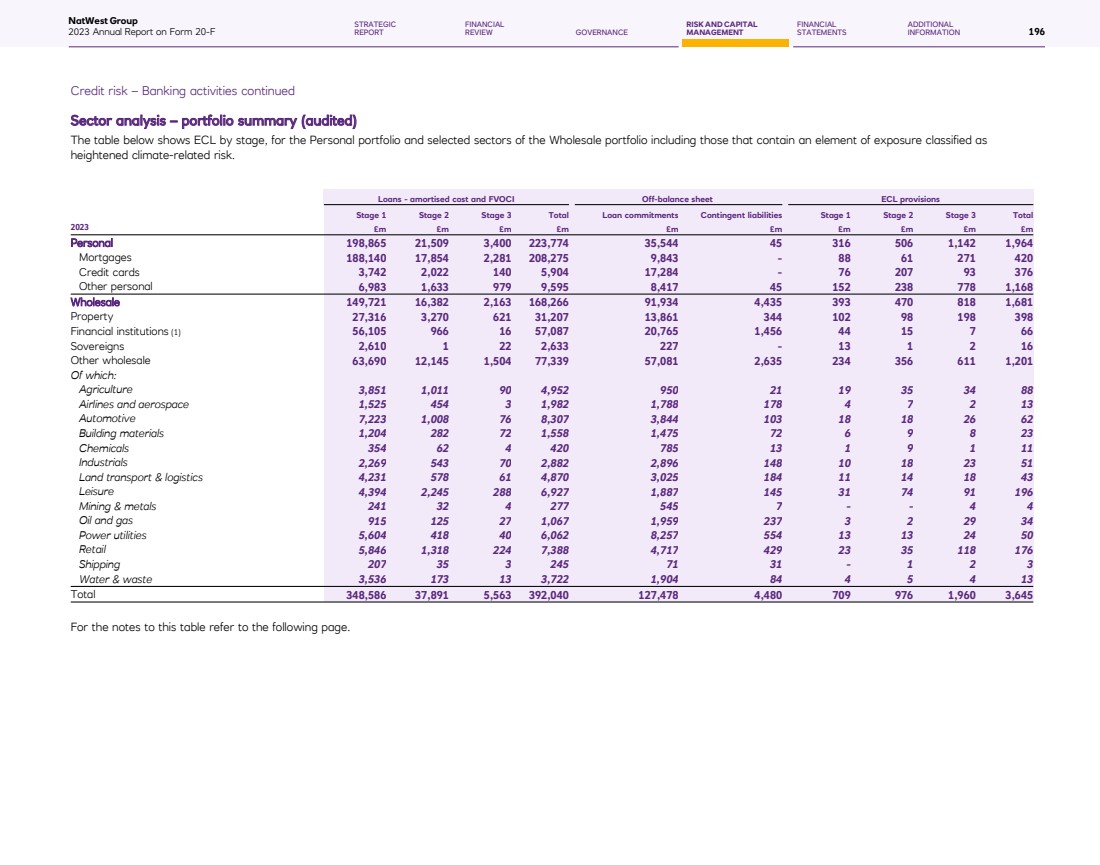
Task: Open the Strategic Report section tab
Action: click(x=375, y=28)
